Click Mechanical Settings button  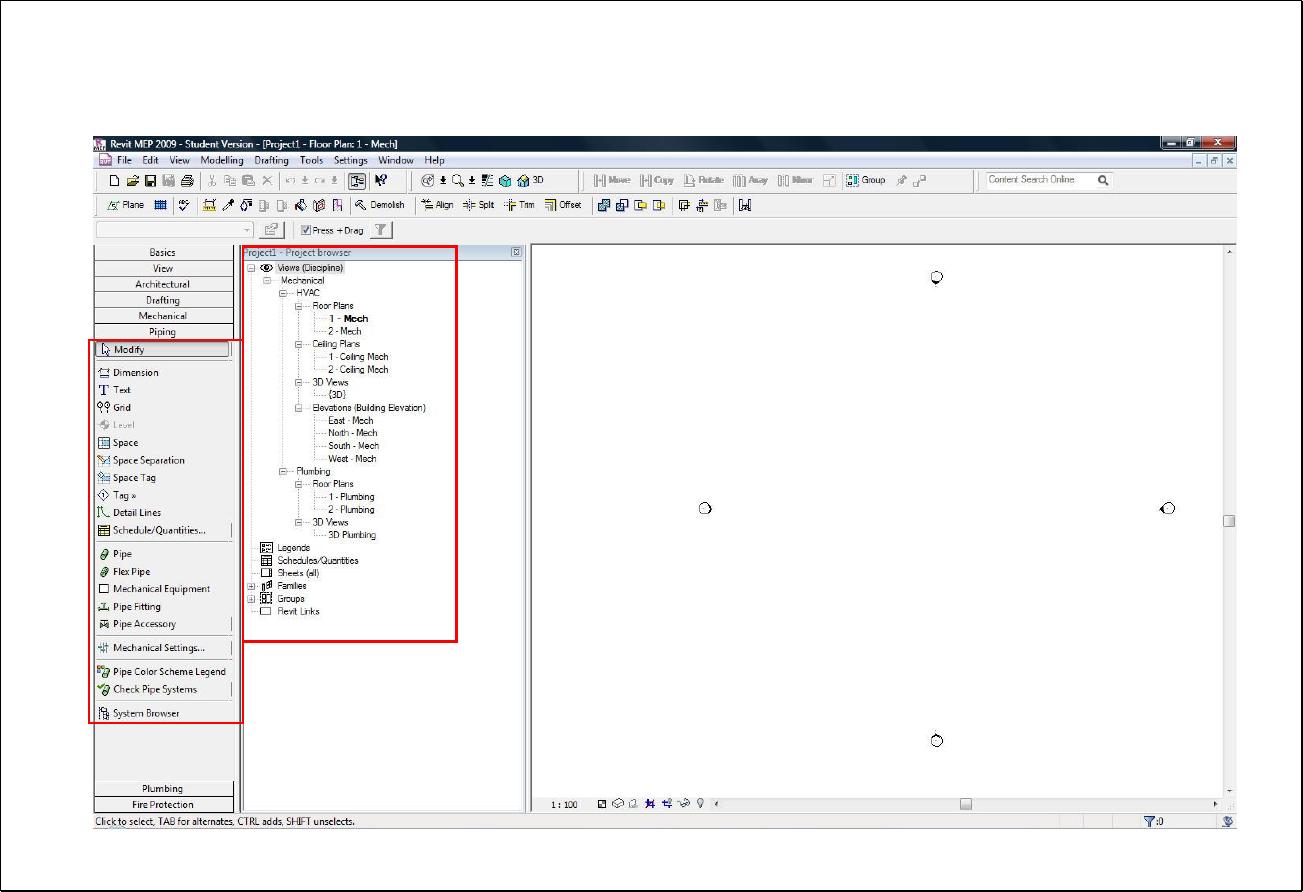[158, 648]
